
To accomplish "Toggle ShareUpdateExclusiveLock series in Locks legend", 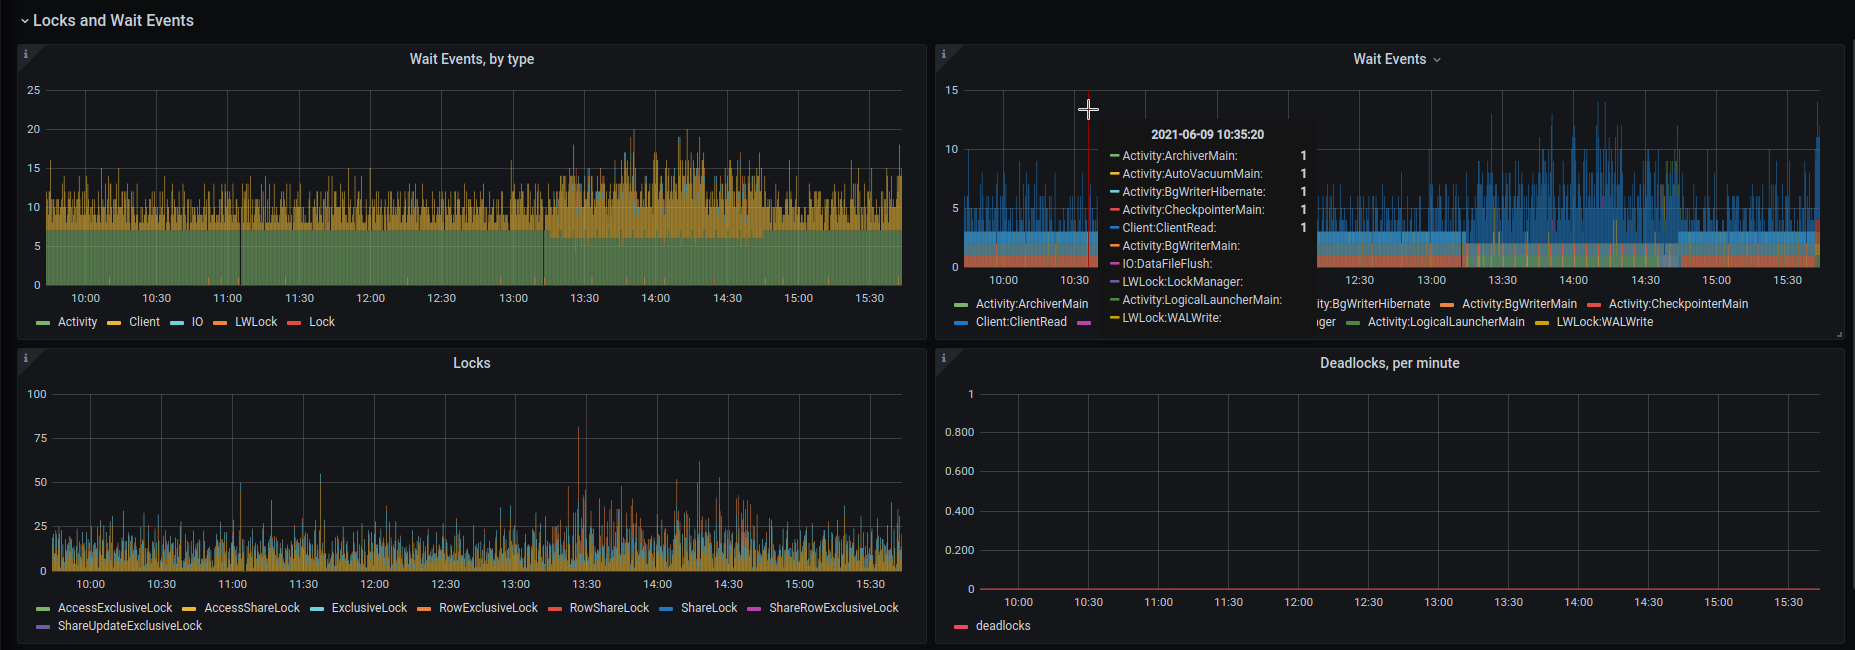I will tap(130, 626).
